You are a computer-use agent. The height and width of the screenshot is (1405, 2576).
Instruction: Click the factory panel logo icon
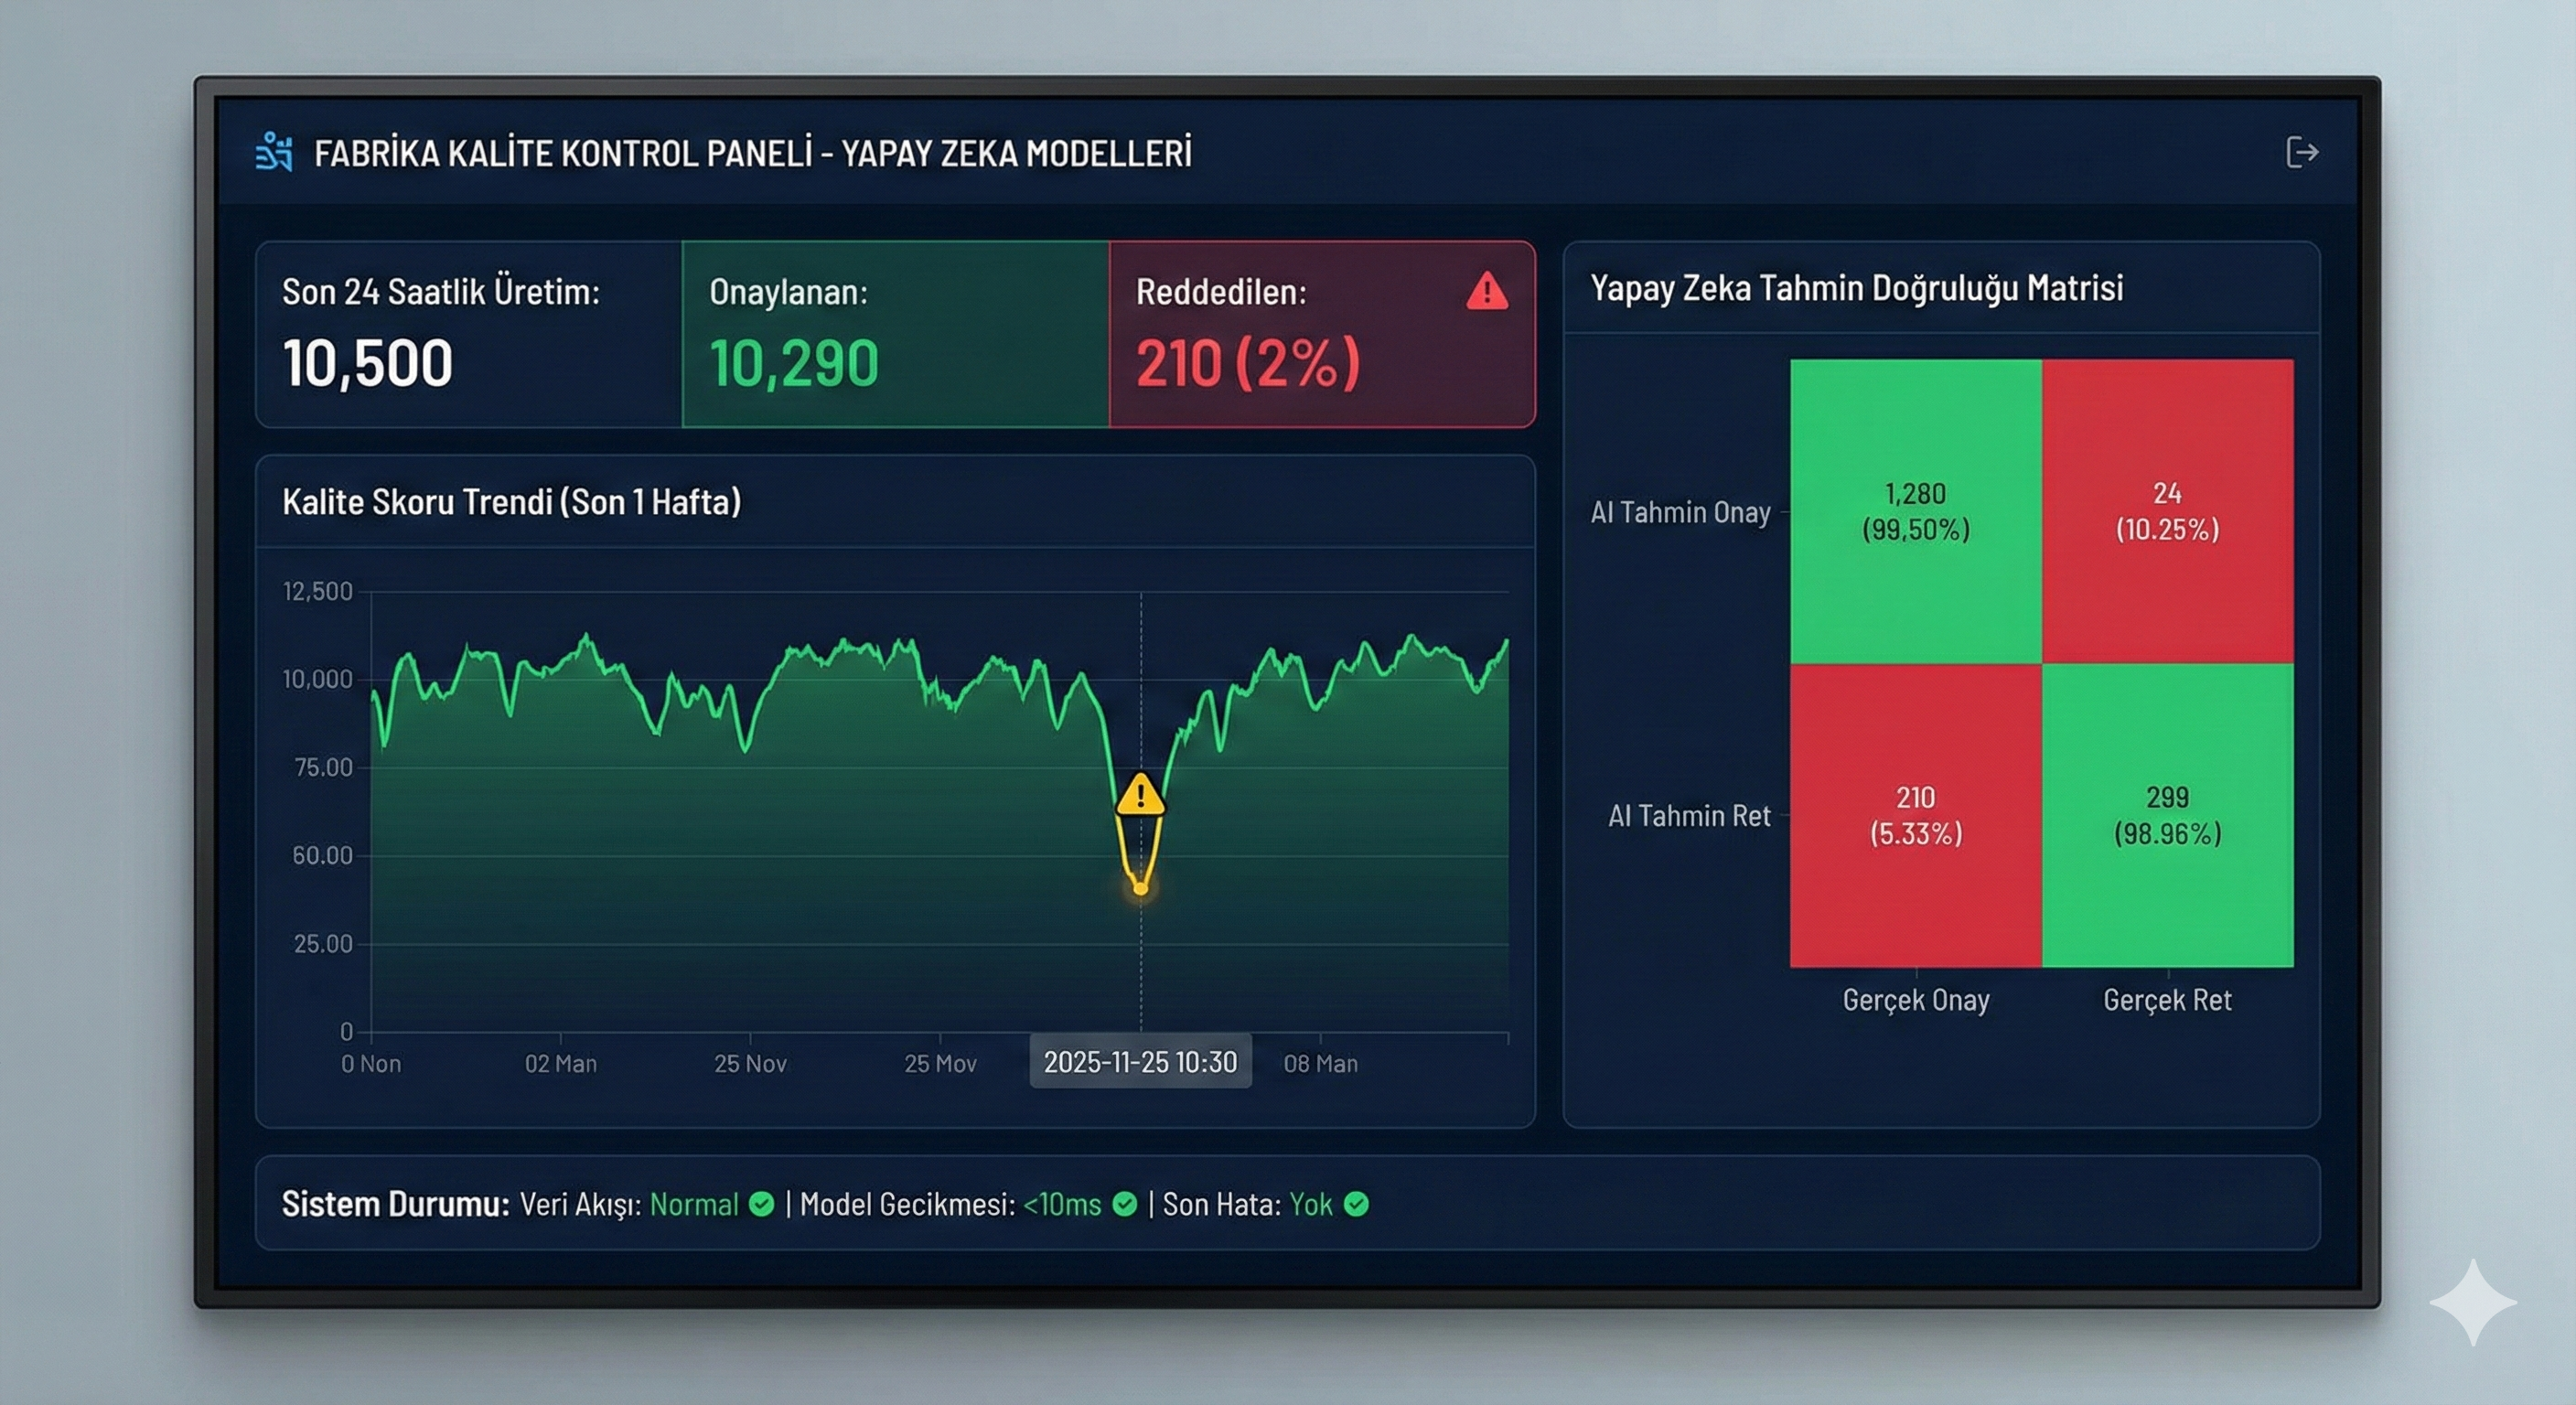[x=274, y=152]
